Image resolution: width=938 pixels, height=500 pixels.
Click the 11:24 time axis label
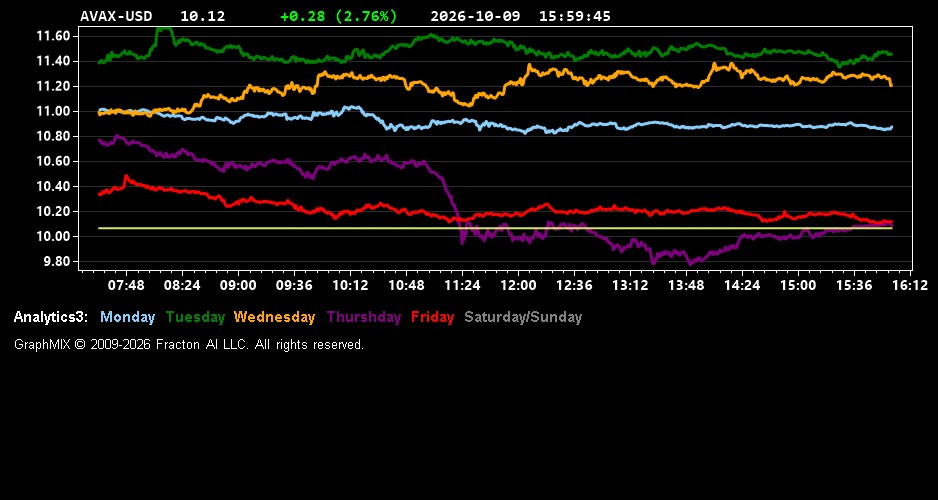(x=462, y=286)
